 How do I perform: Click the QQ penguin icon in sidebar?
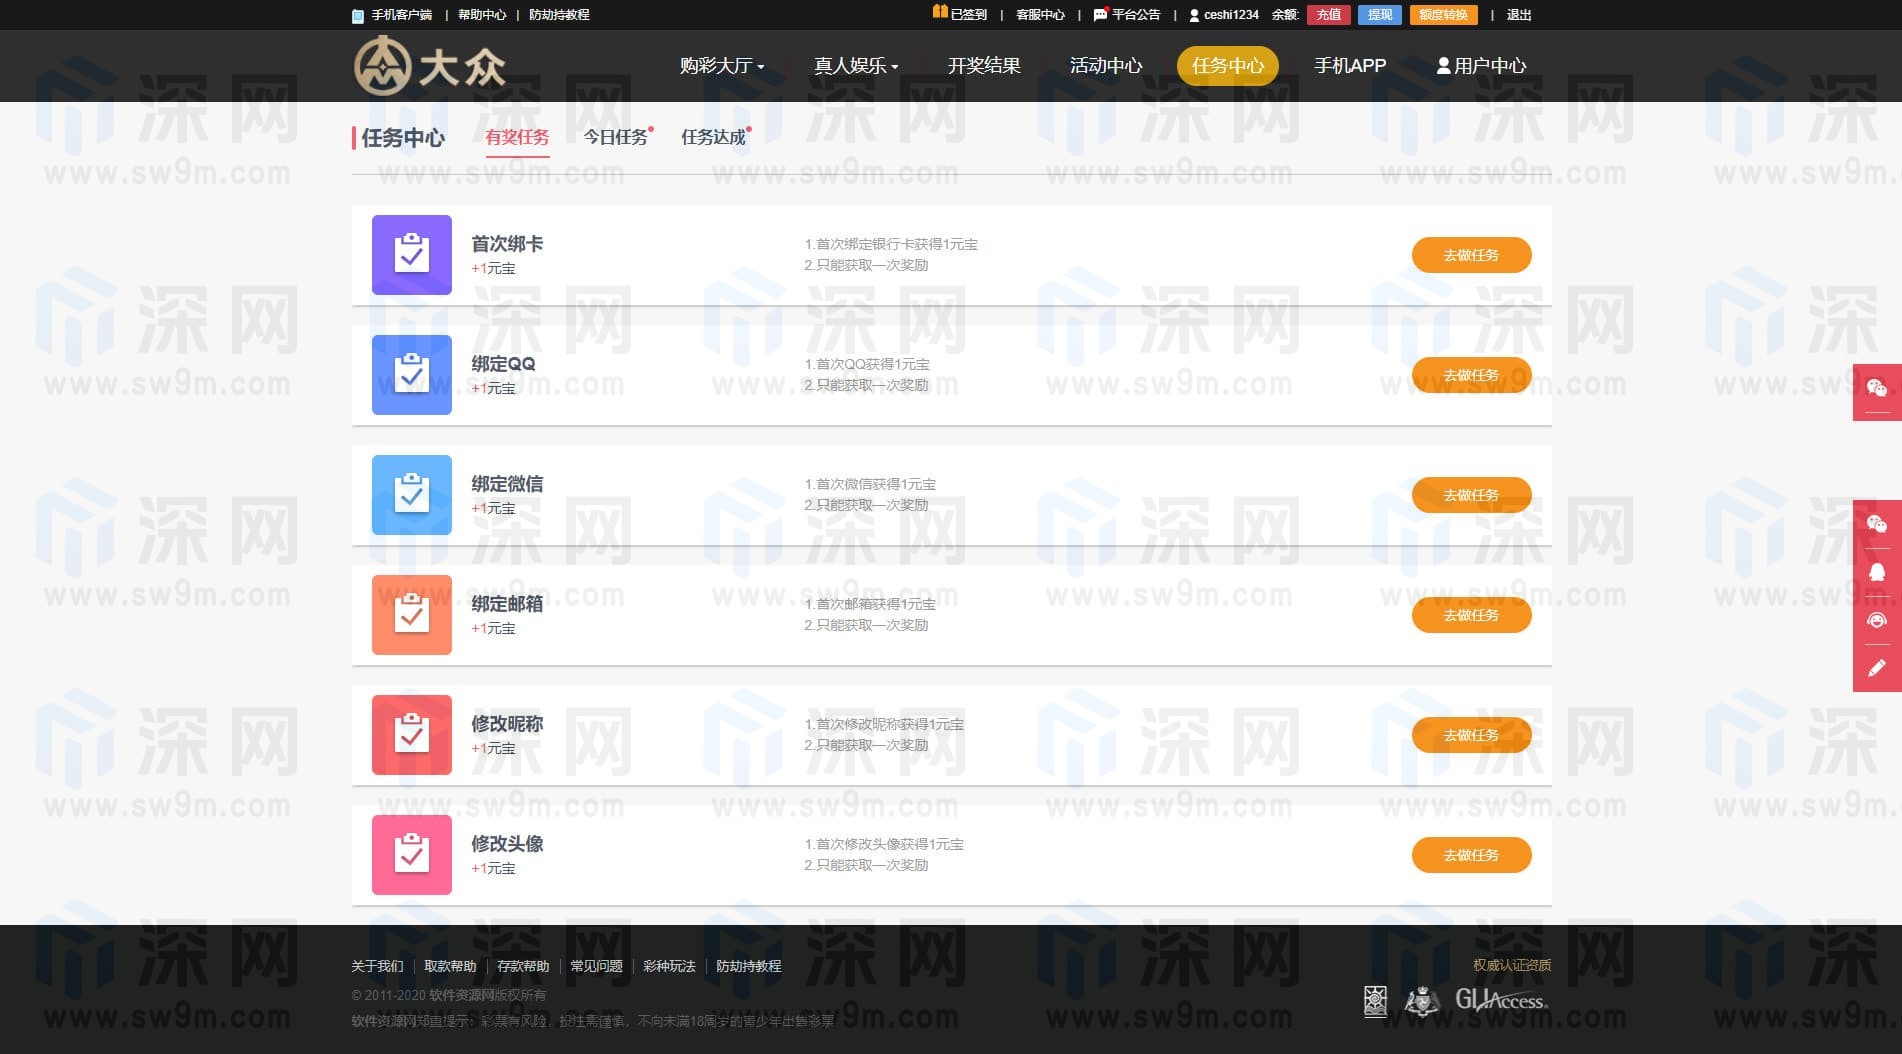pyautogui.click(x=1877, y=572)
